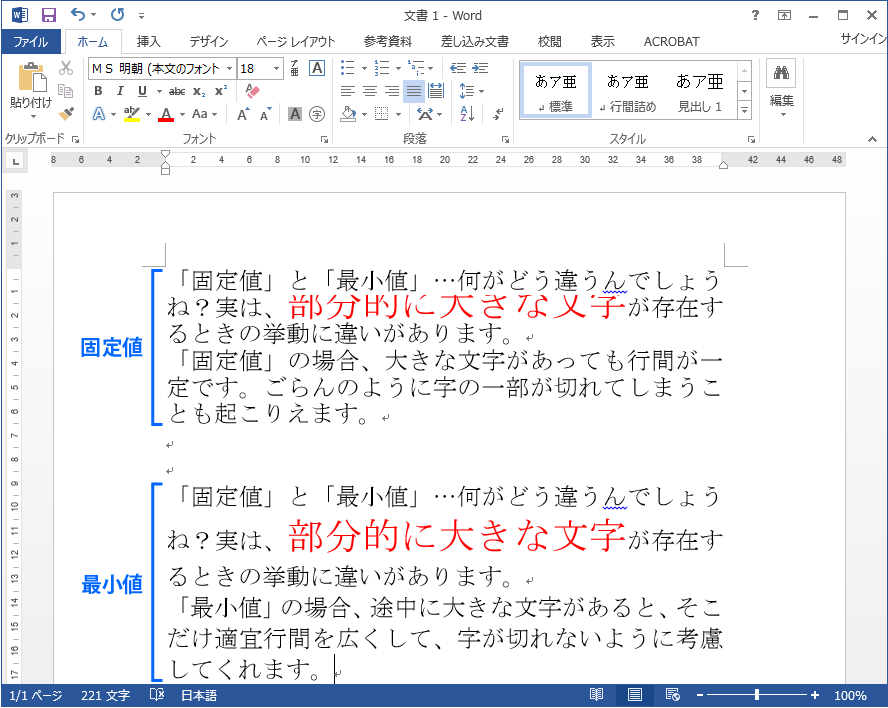Apply the 見出し 1 style
The height and width of the screenshot is (708, 888).
pyautogui.click(x=700, y=90)
